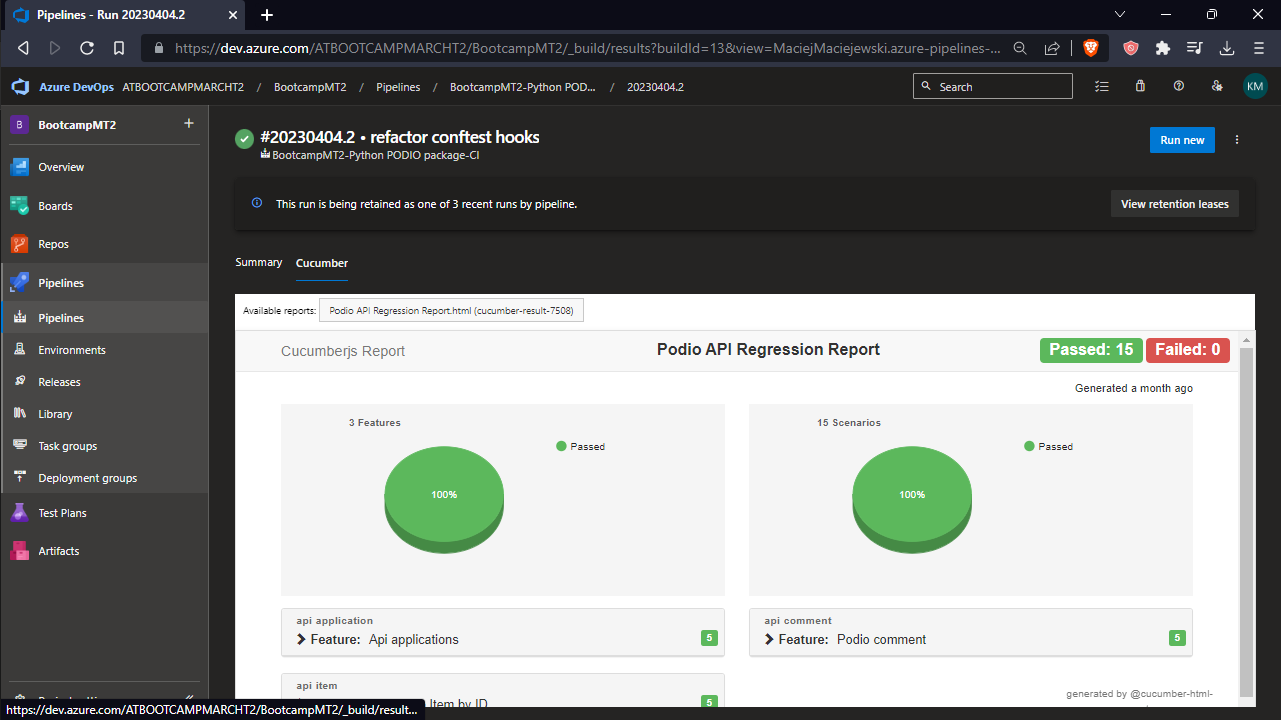
Task: Switch to the Summary tab
Action: [x=258, y=262]
